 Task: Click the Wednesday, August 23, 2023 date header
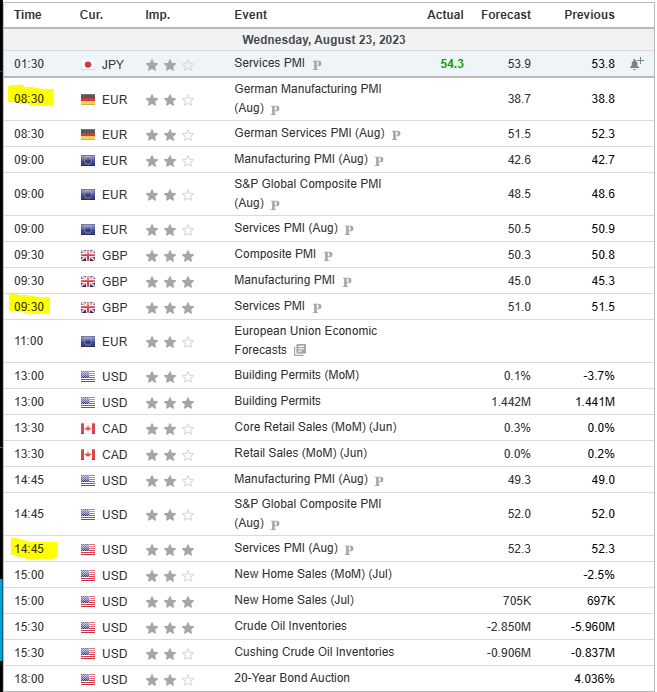coord(324,39)
